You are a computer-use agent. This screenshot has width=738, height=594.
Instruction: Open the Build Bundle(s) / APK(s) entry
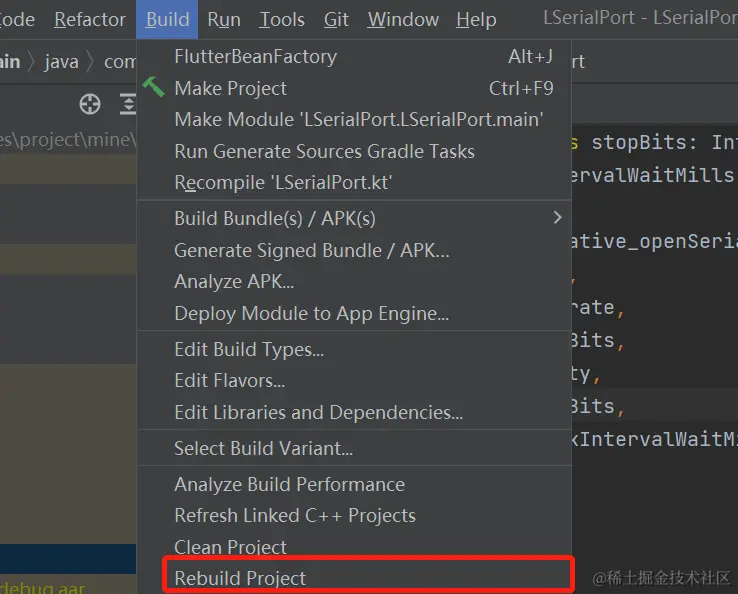click(x=354, y=218)
